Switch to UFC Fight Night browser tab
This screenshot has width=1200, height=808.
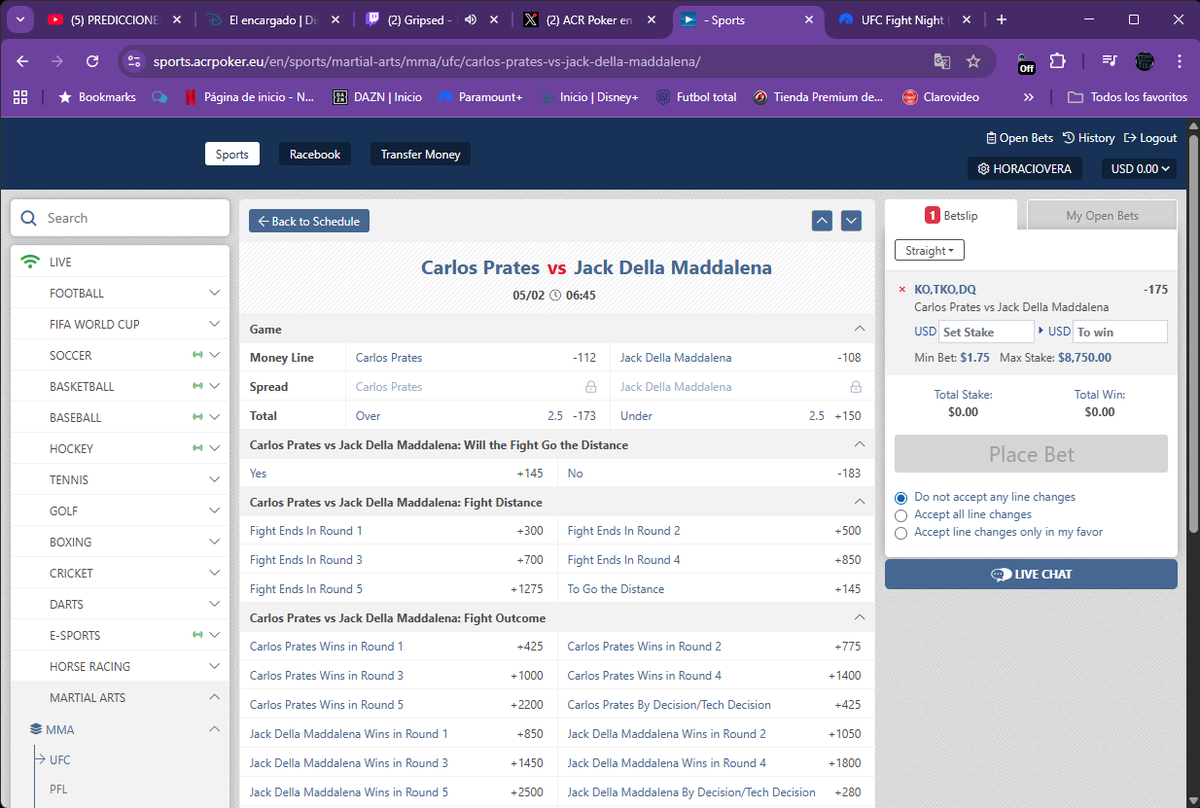point(905,19)
